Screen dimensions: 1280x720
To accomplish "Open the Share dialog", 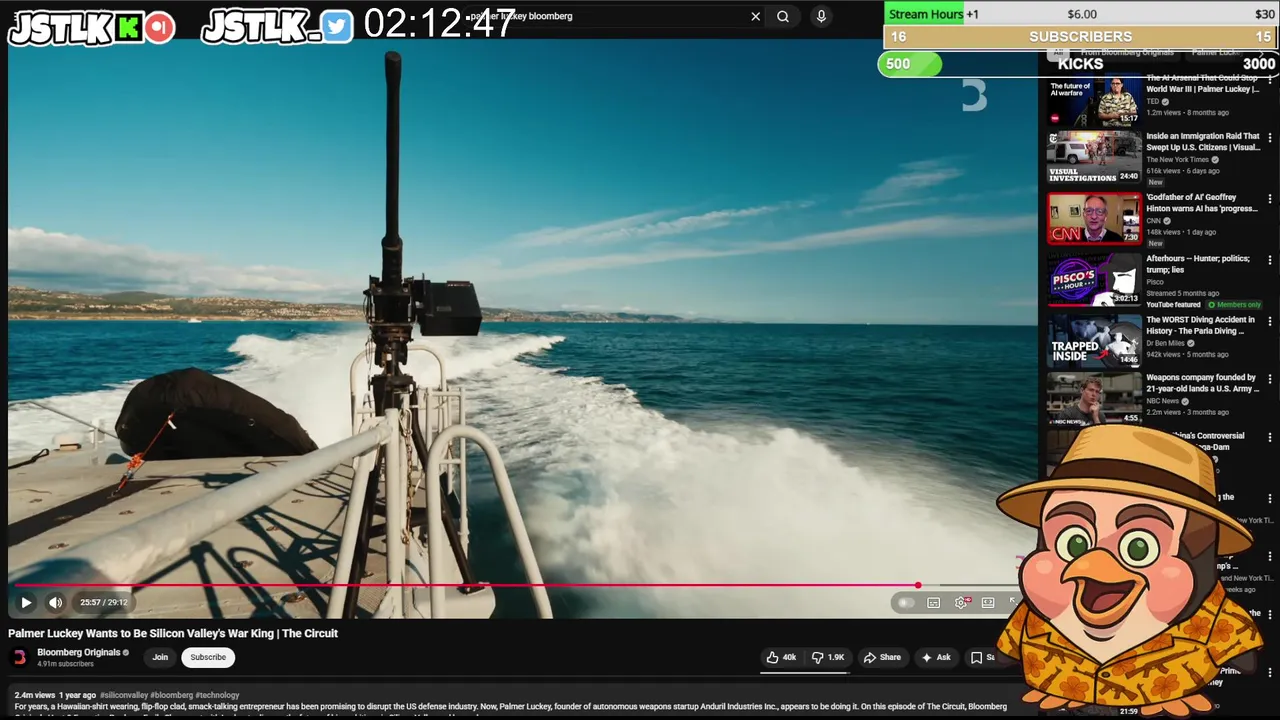I will click(882, 657).
